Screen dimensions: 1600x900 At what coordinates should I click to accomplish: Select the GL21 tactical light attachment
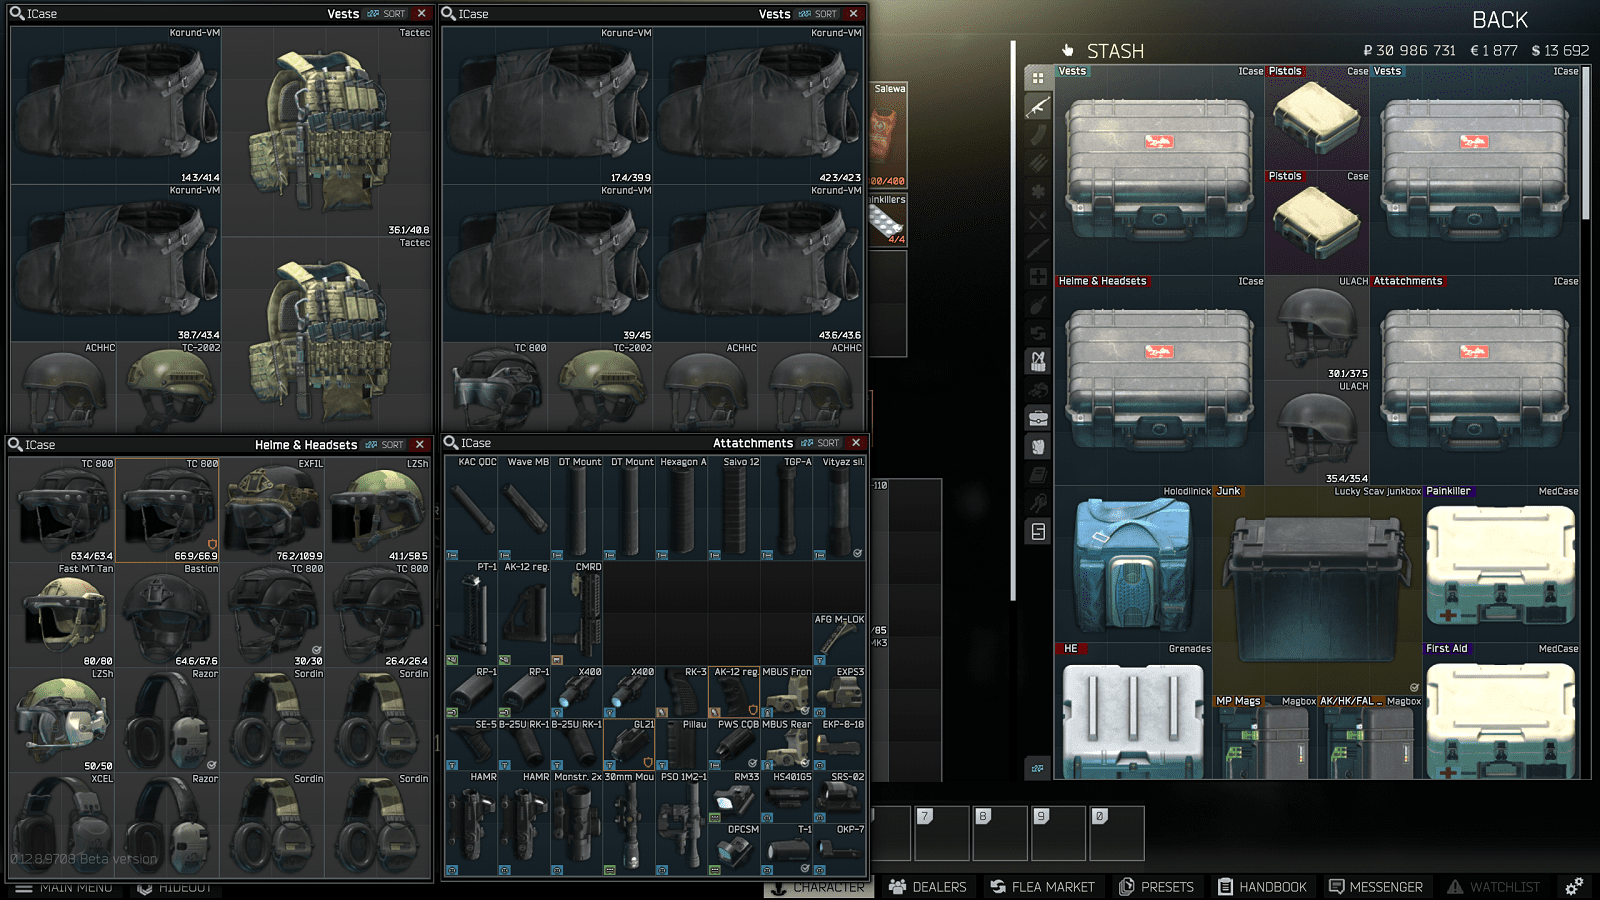(x=630, y=744)
